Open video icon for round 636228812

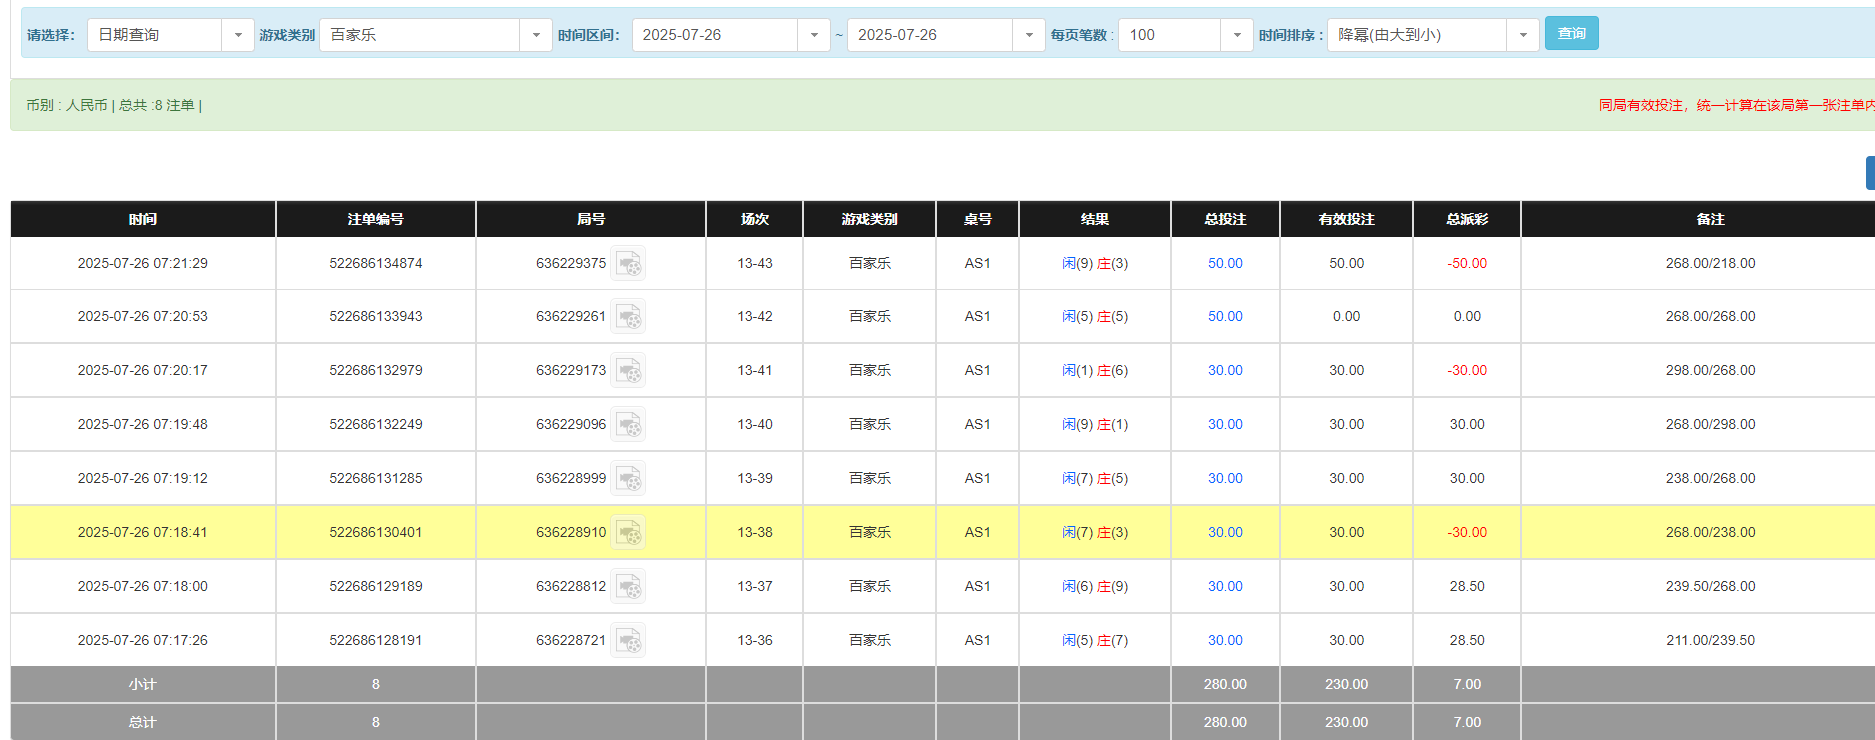pyautogui.click(x=628, y=587)
